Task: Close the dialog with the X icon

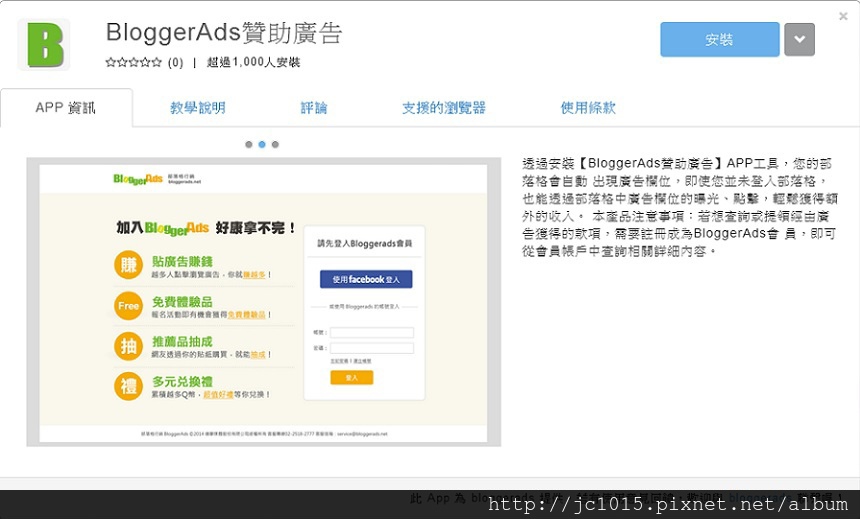Action: coord(844,16)
